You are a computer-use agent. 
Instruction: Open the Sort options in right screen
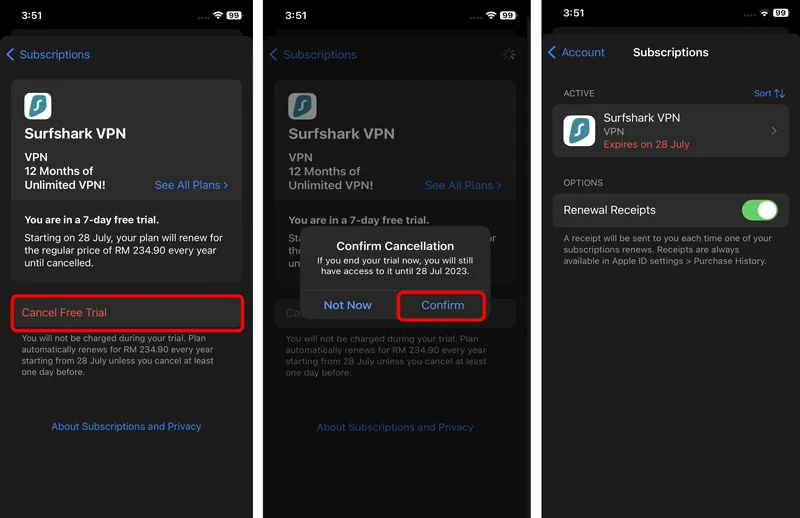click(769, 93)
